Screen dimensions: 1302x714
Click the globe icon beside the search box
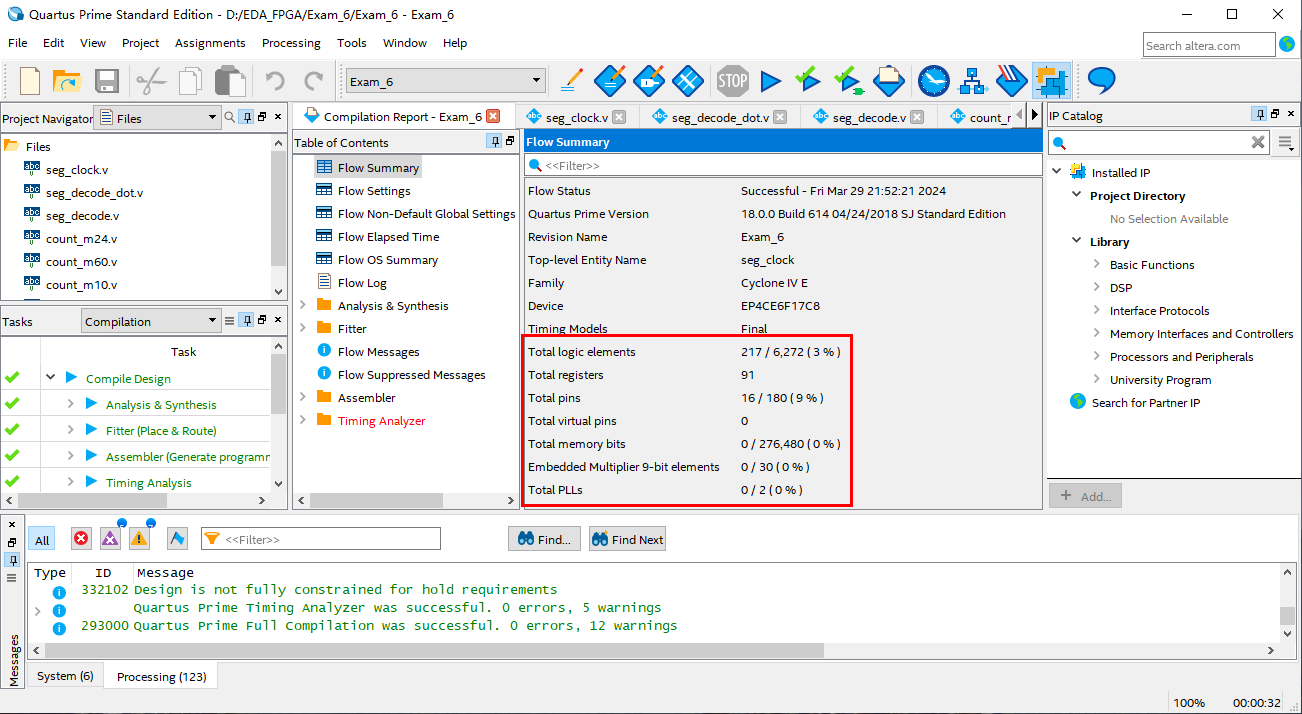click(1287, 45)
